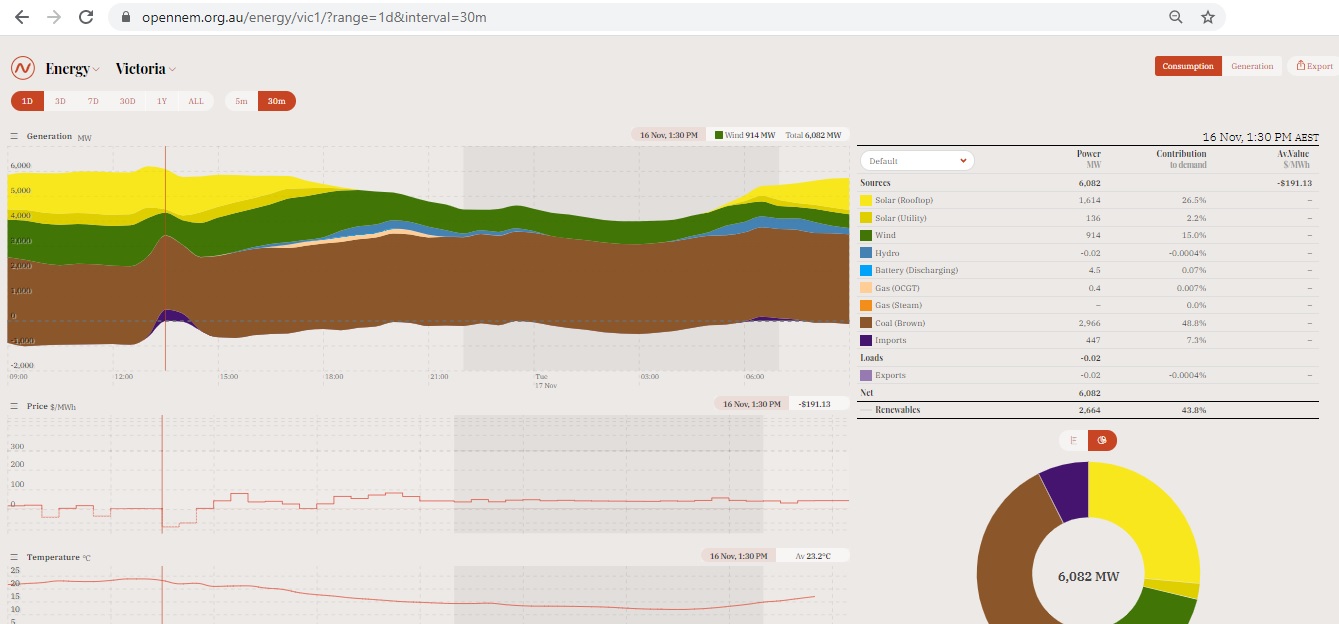
Task: Select the 3D range tab
Action: [60, 101]
